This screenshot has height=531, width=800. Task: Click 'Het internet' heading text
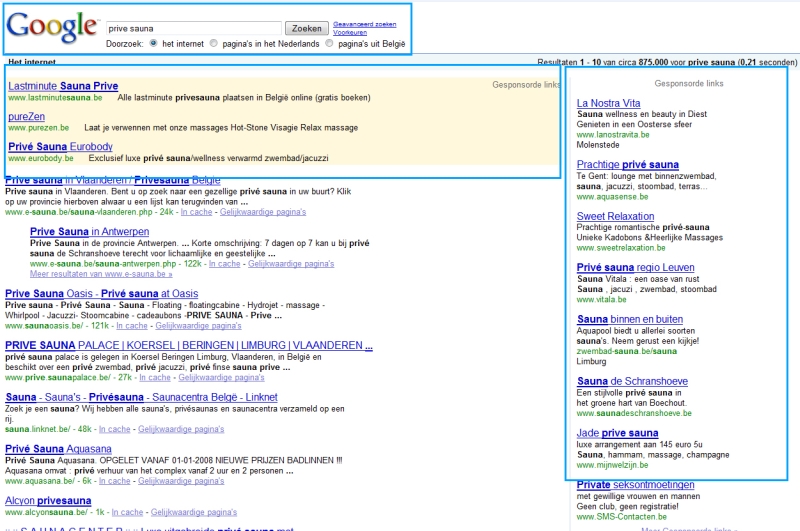(32, 62)
